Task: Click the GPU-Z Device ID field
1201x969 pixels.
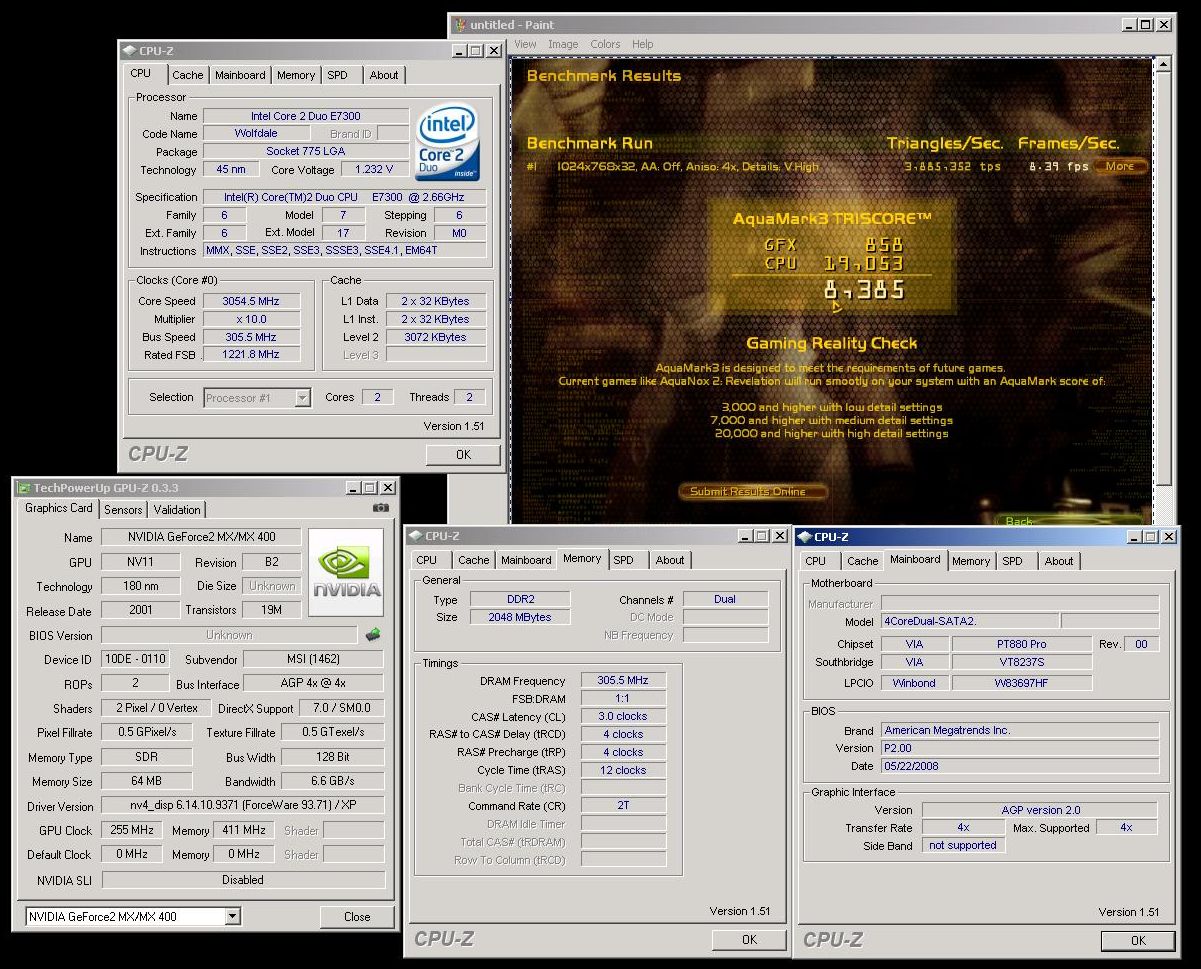Action: (x=133, y=659)
